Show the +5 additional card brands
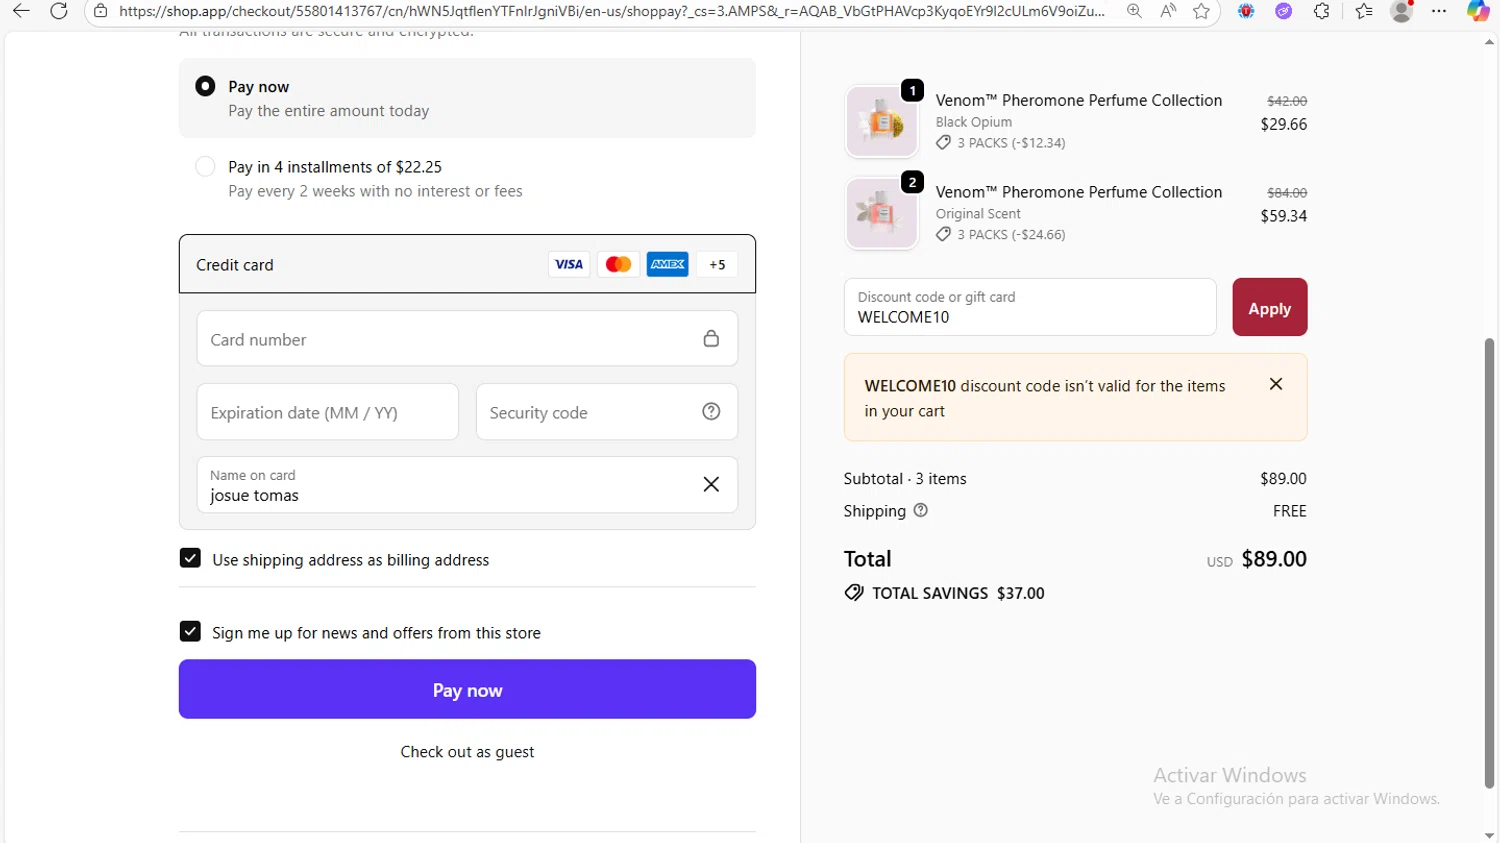This screenshot has height=843, width=1500. (x=717, y=264)
